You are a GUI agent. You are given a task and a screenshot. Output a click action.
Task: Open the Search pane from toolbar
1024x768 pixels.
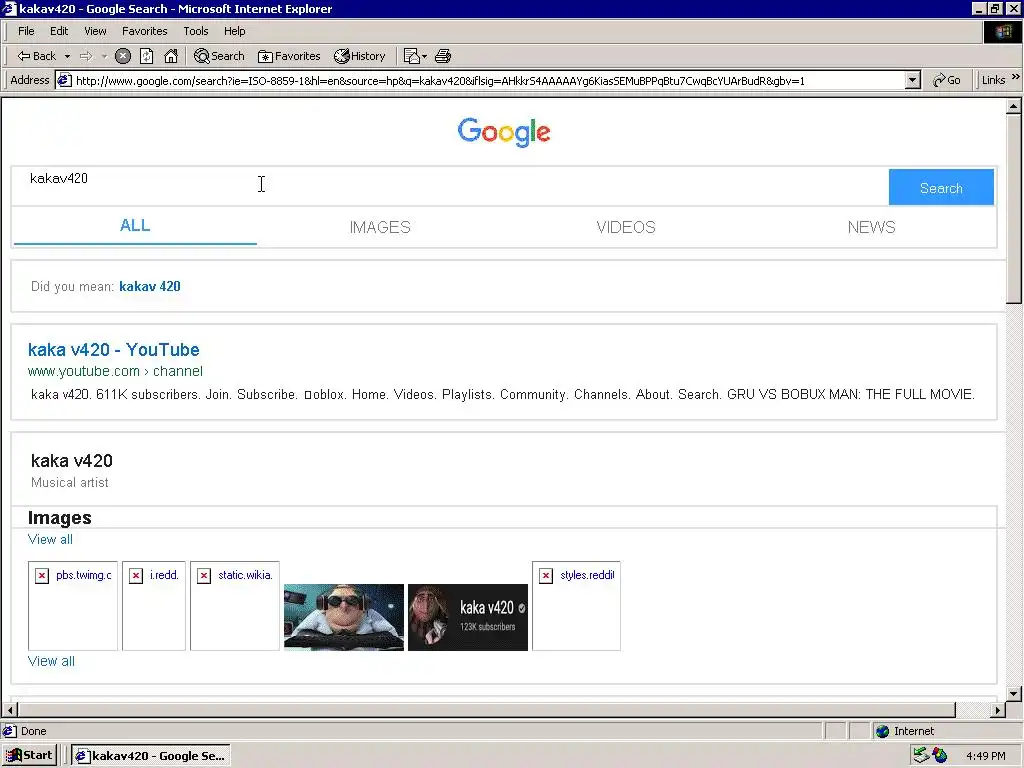219,56
